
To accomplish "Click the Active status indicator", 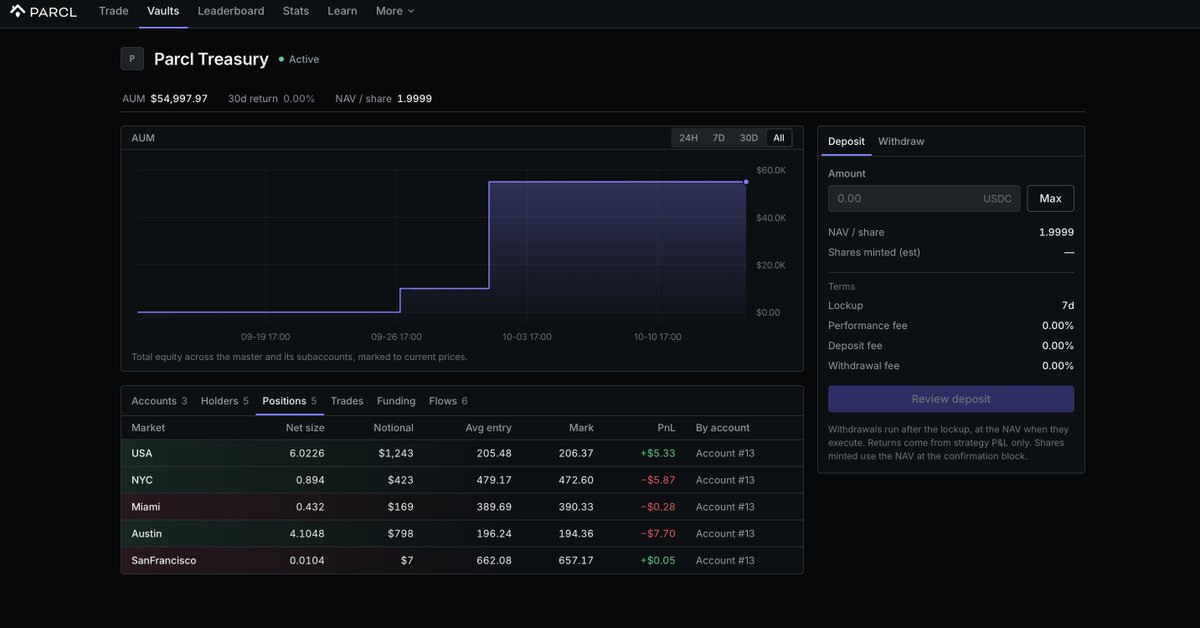I will pyautogui.click(x=299, y=59).
